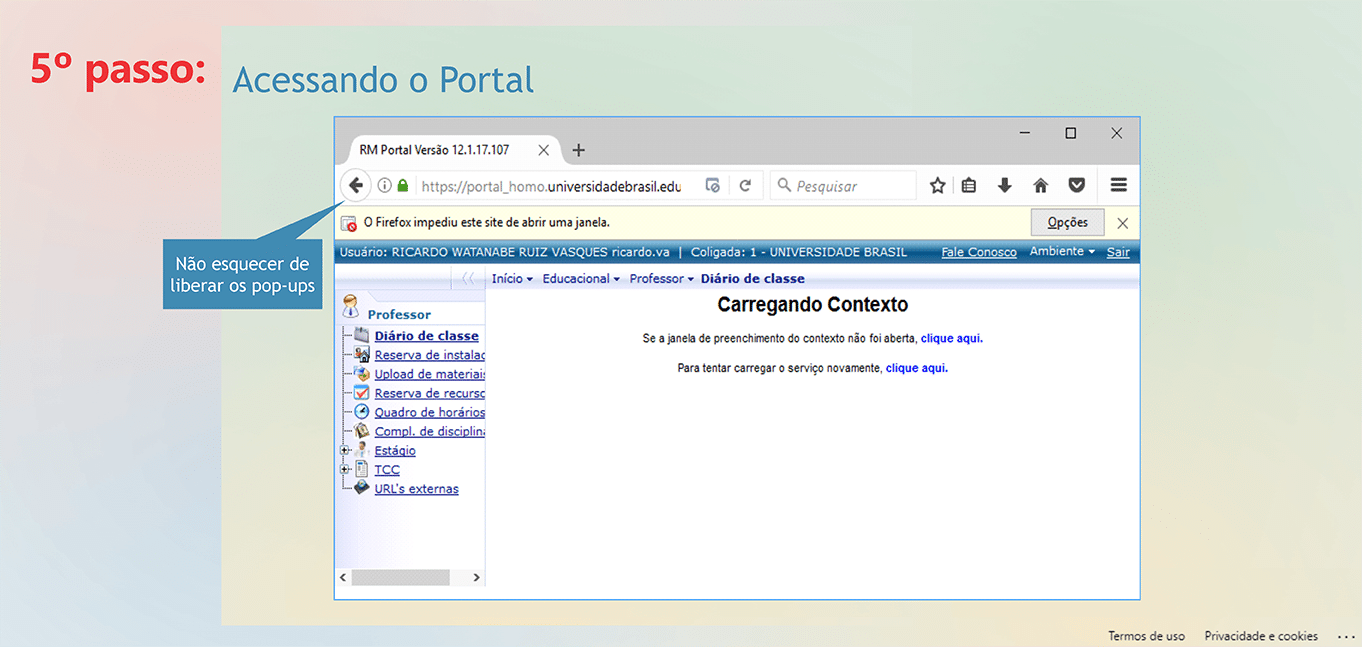Click the three dots more options in footer
This screenshot has width=1362, height=647.
click(x=1345, y=636)
